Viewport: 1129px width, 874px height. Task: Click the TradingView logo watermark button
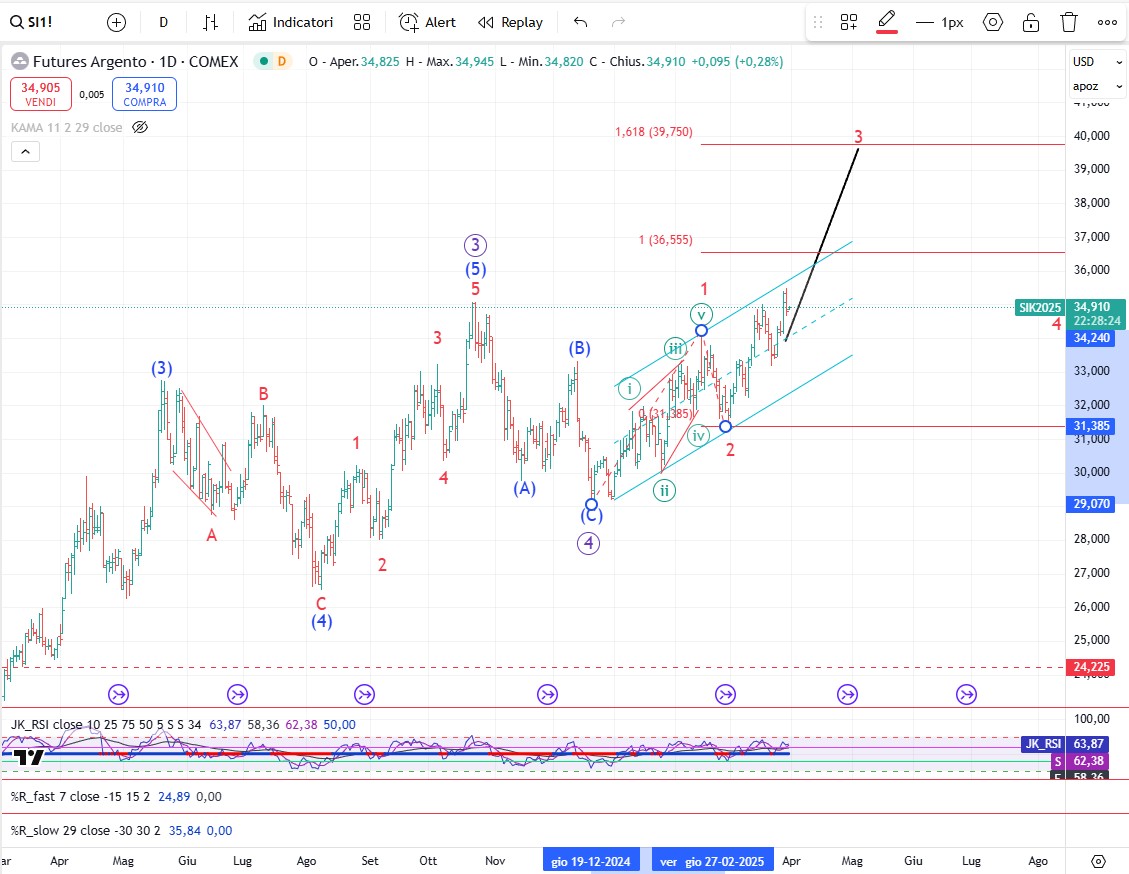[x=30, y=757]
